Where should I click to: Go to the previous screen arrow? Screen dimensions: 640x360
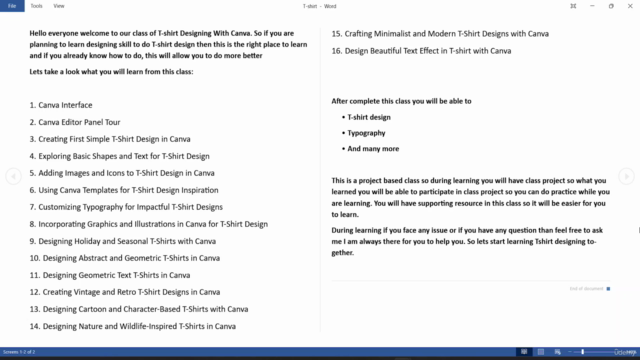(x=13, y=176)
